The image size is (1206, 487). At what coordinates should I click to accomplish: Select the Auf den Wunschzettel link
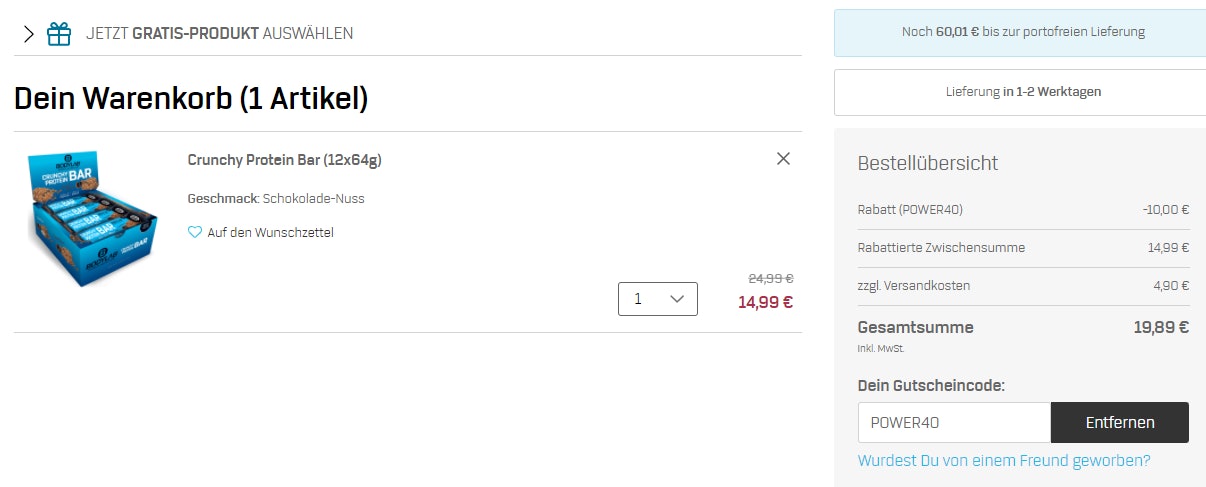[x=270, y=232]
